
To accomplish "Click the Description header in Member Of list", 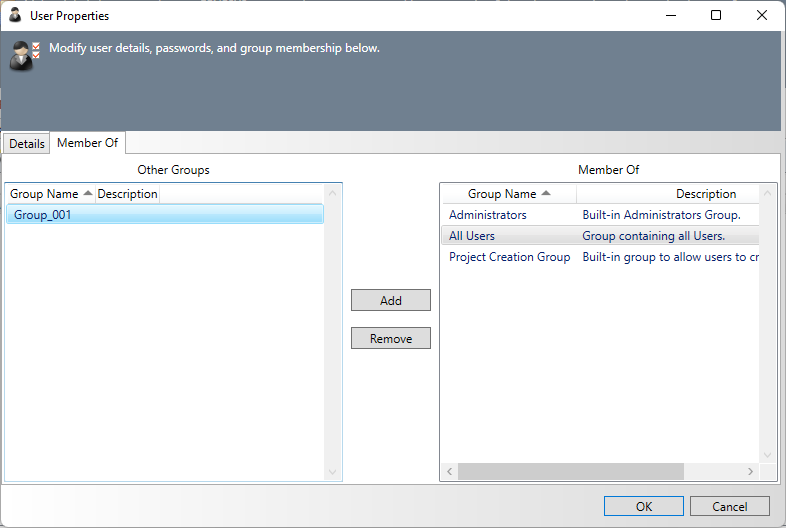I will point(705,194).
